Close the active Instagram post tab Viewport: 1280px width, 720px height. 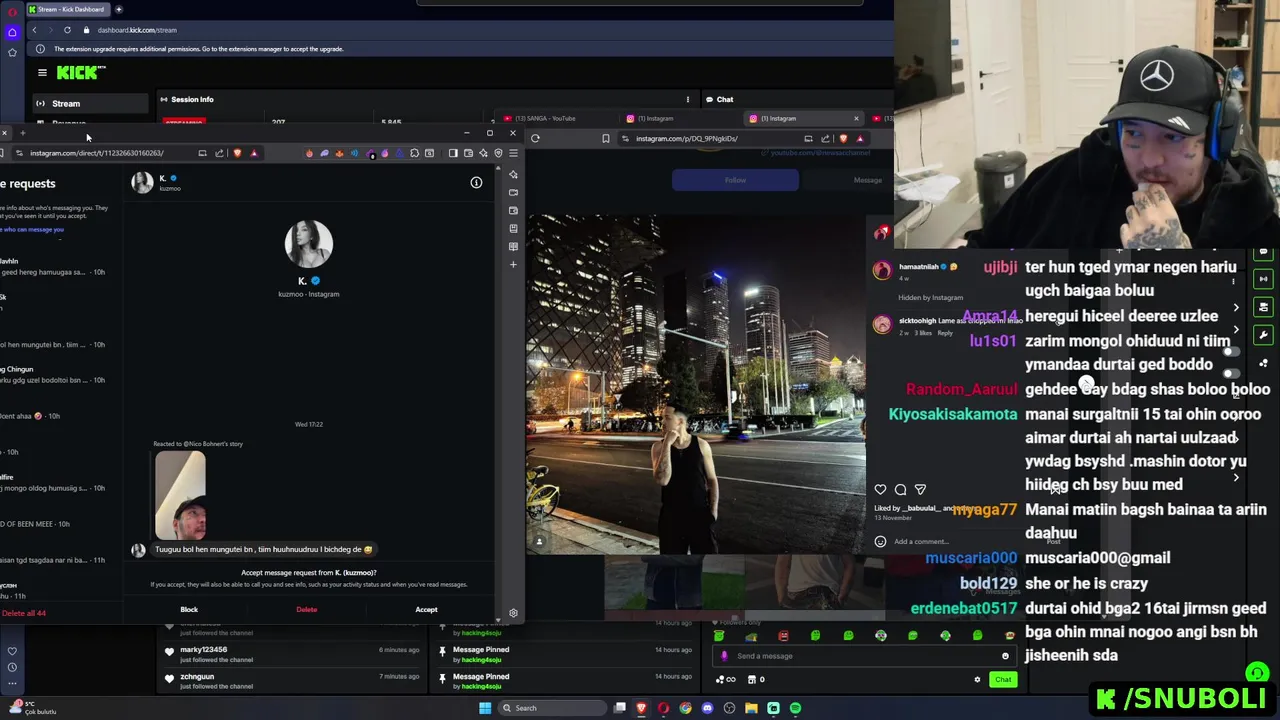point(856,118)
